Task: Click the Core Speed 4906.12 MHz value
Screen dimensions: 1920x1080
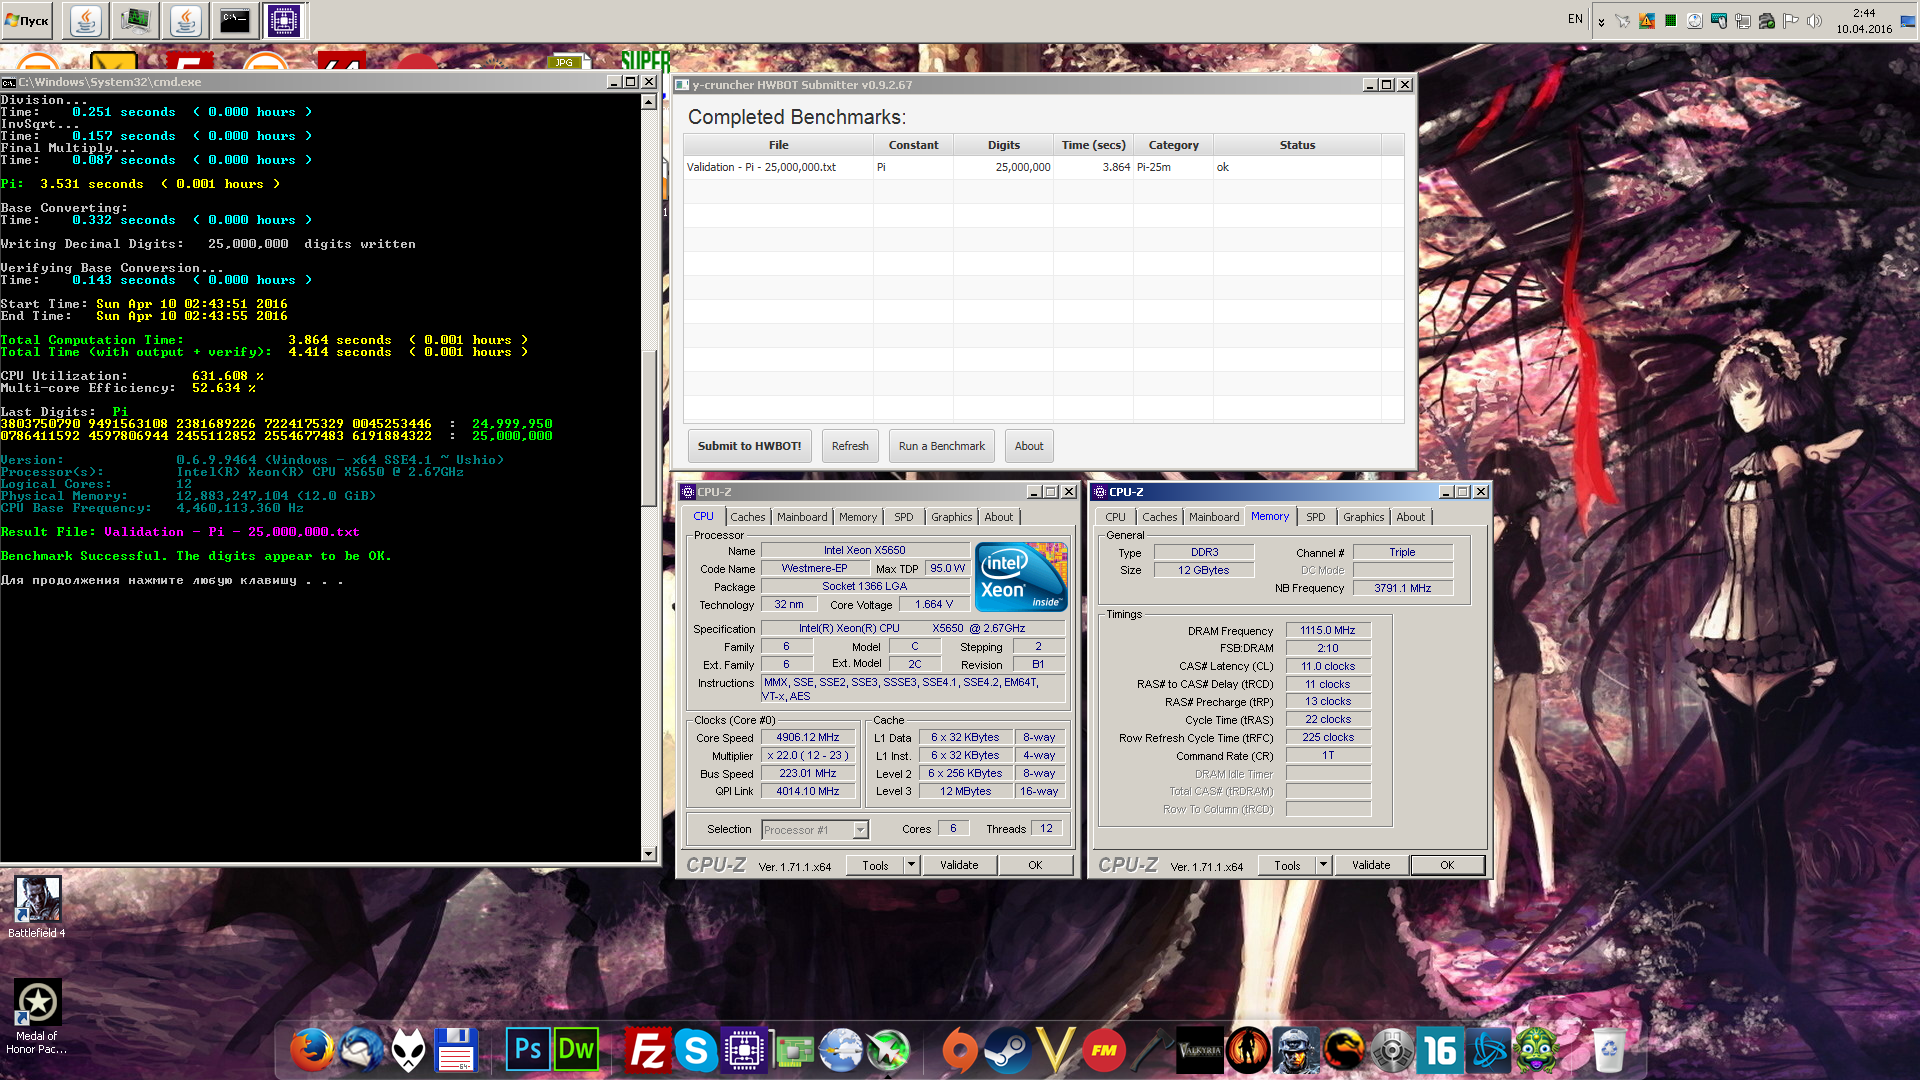Action: point(808,738)
